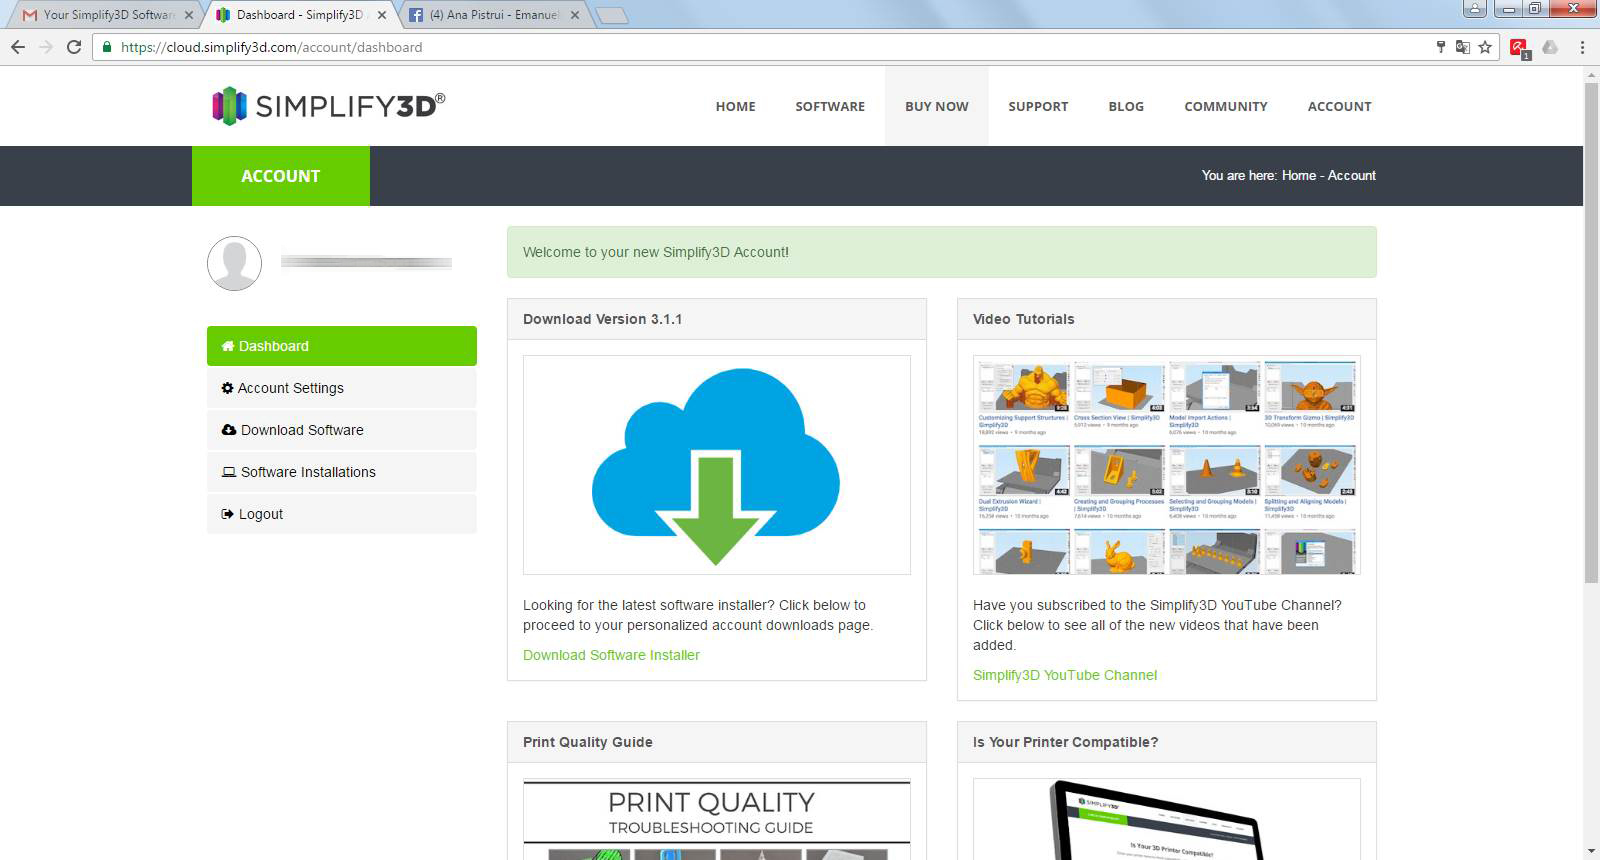
Task: Click the green ACCOUNT header tab
Action: 281,176
